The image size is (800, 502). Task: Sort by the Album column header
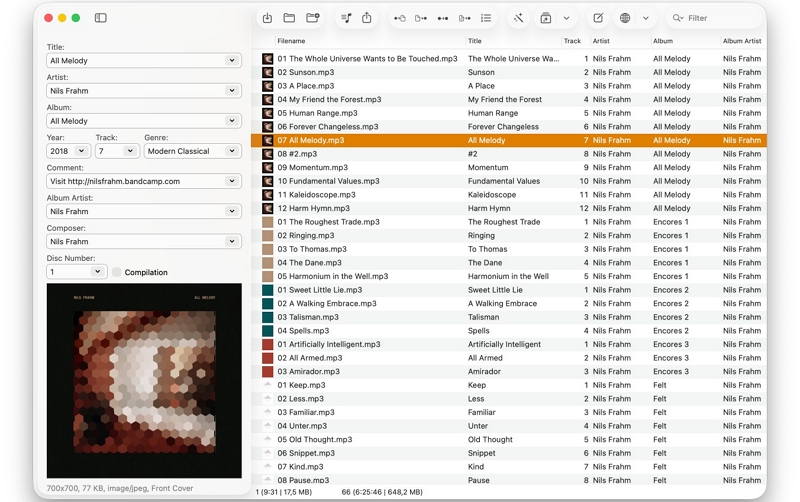pos(663,41)
